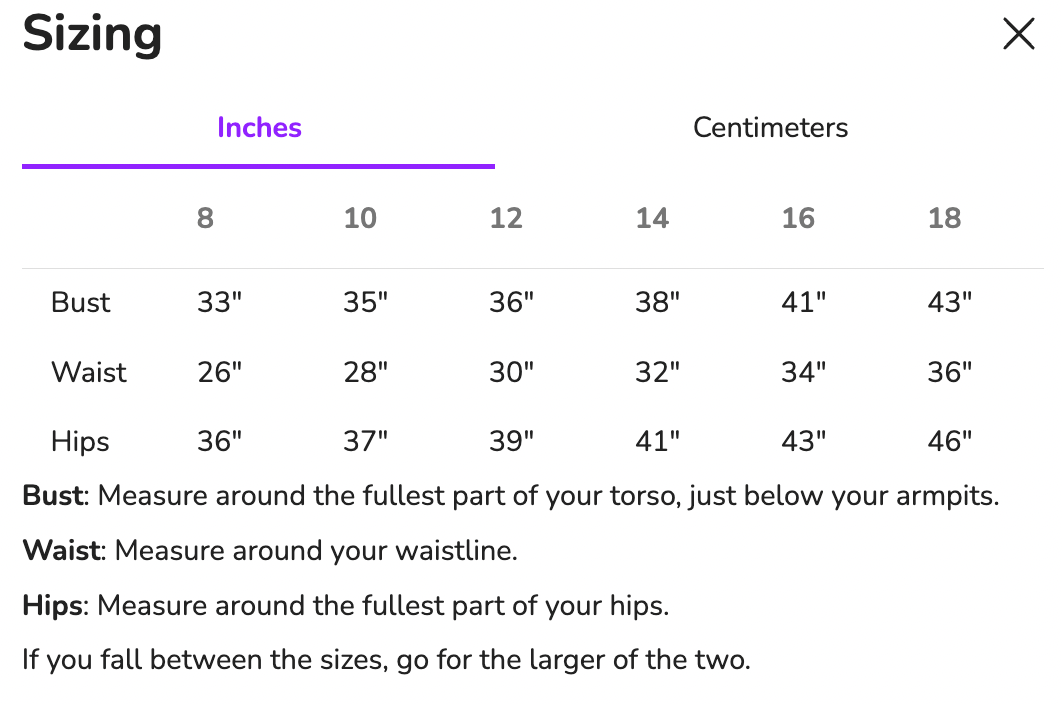1062x704 pixels.
Task: Click the bold Bust measuring instruction label
Action: click(x=55, y=496)
